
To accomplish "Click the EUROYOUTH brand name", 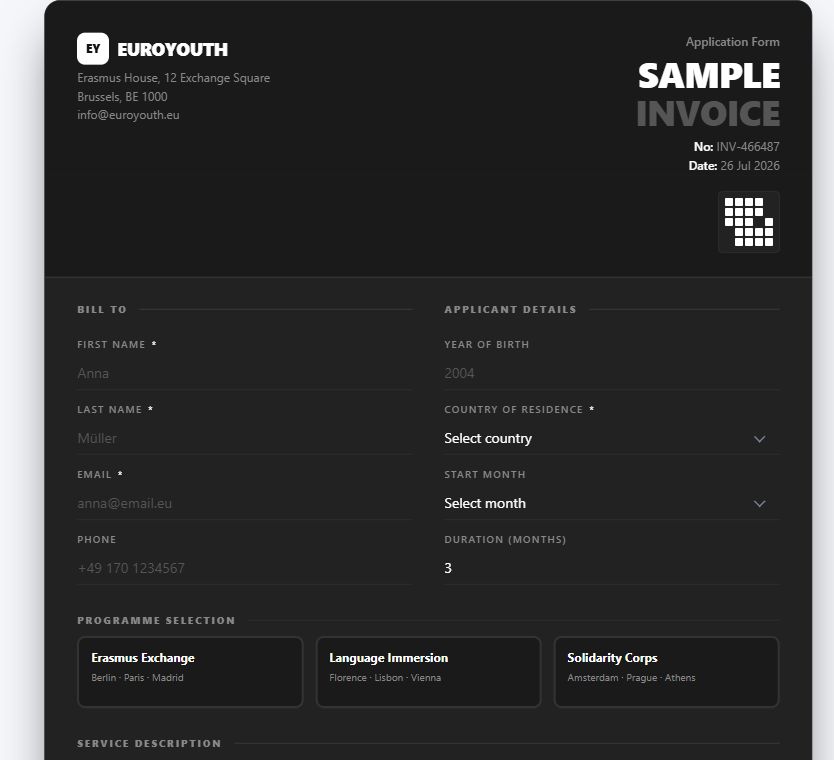I will pyautogui.click(x=172, y=49).
